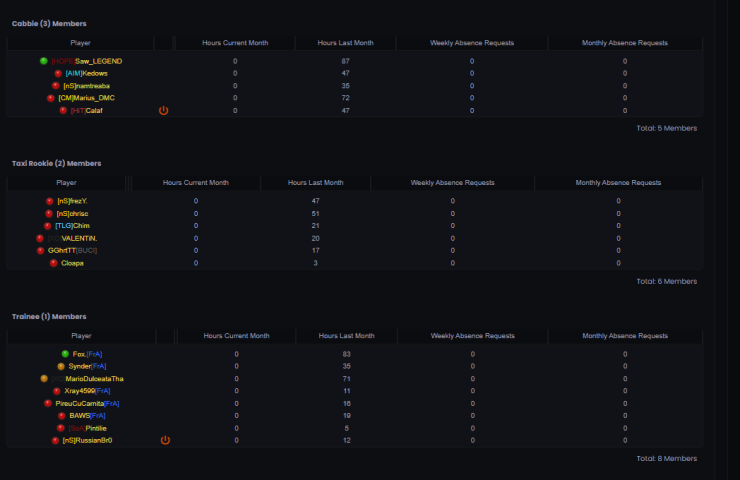
Task: Sort Taxi Rookie table by Player column
Action: click(67, 183)
